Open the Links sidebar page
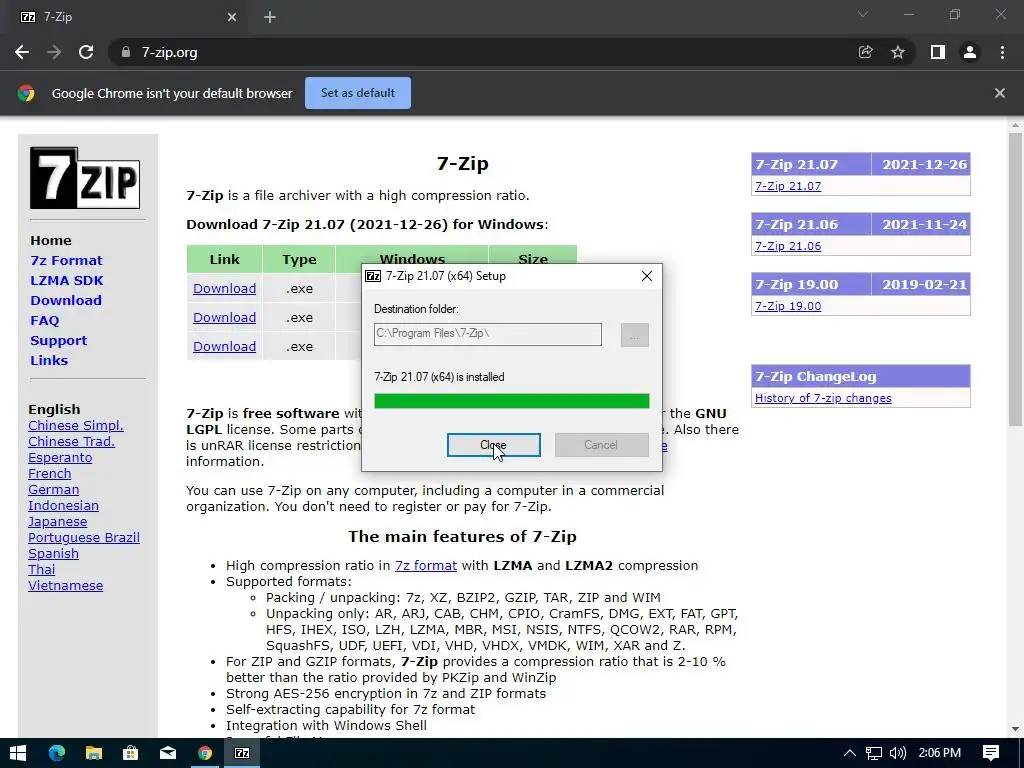Screen dimensions: 1024x768 click(49, 360)
